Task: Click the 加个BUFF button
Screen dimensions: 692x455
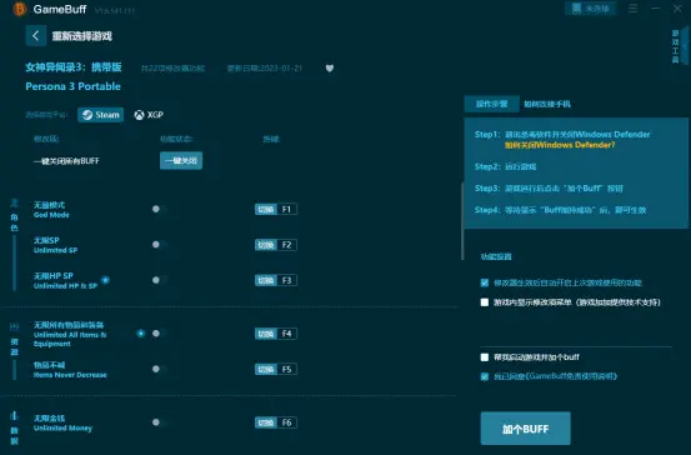Action: pyautogui.click(x=525, y=428)
